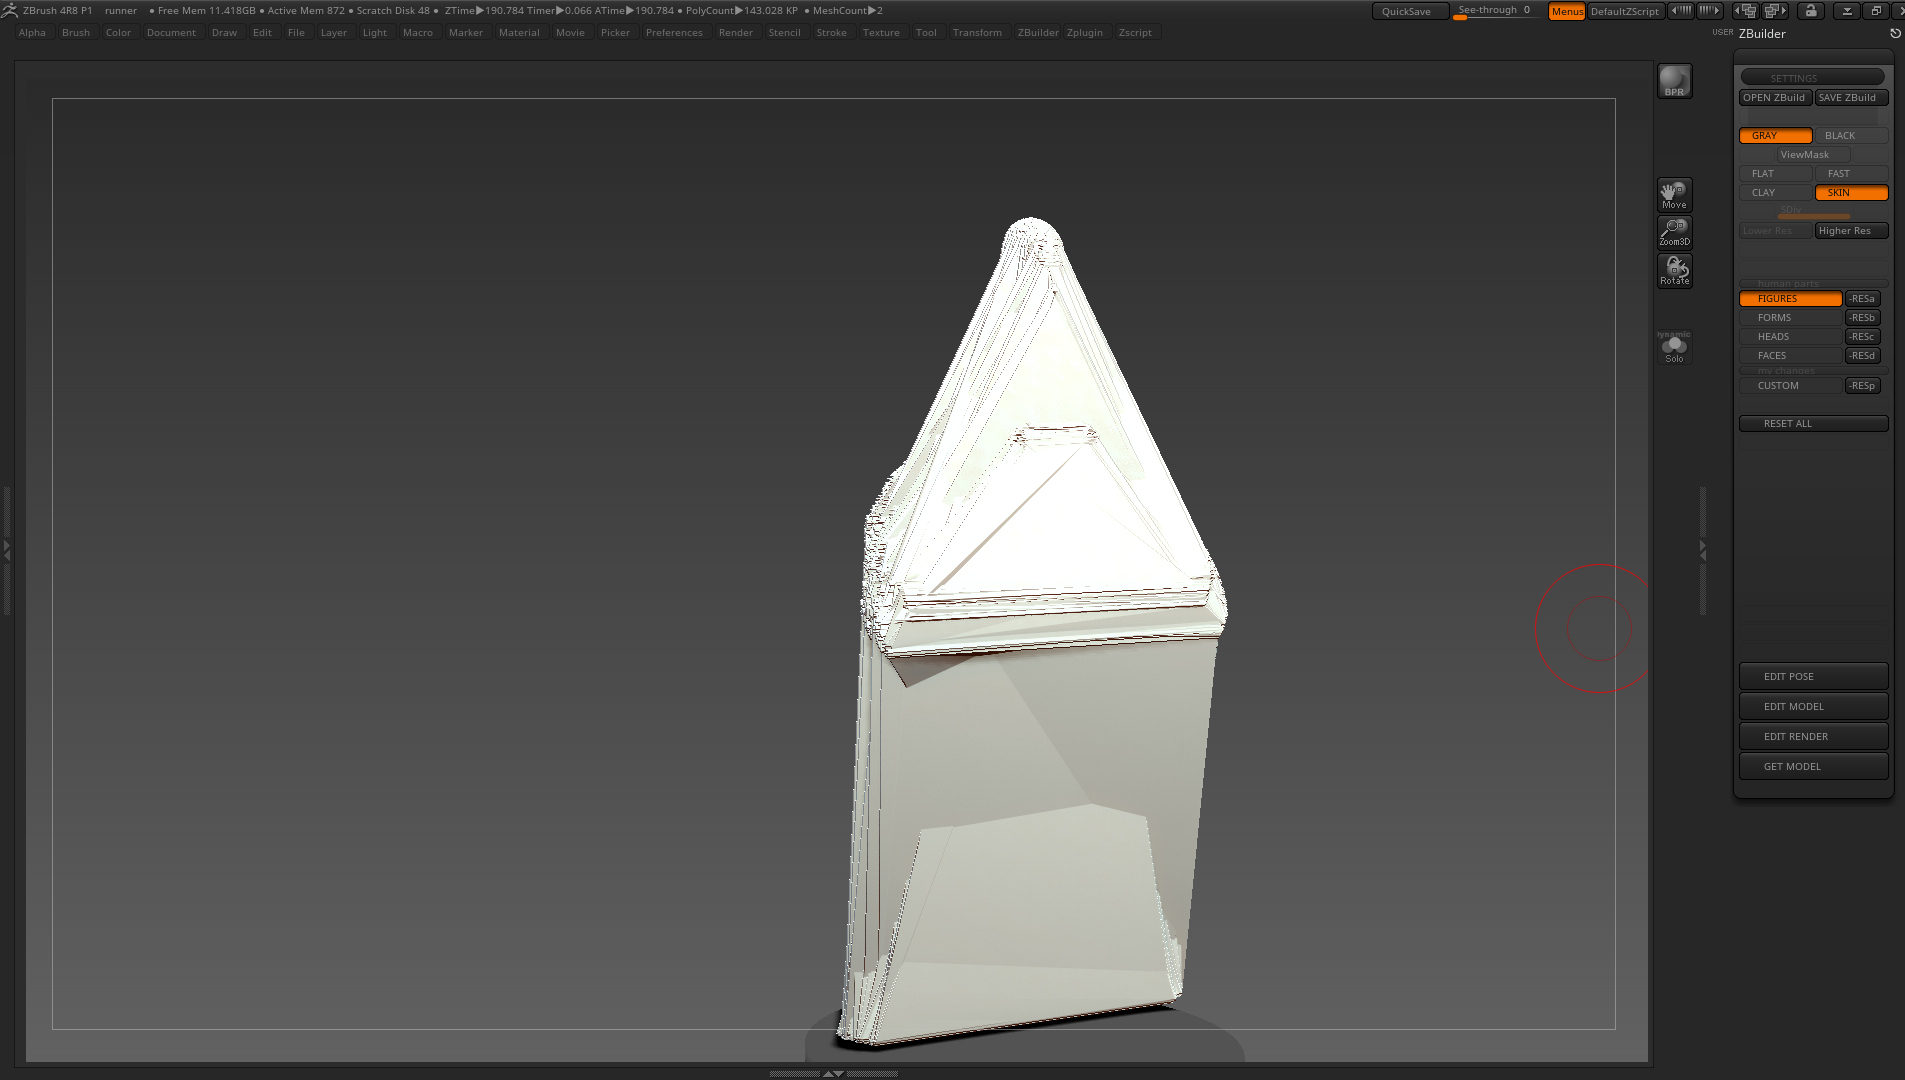Image resolution: width=1905 pixels, height=1080 pixels.
Task: Click the -RESa reset button beside FIGURES
Action: pos(1862,299)
